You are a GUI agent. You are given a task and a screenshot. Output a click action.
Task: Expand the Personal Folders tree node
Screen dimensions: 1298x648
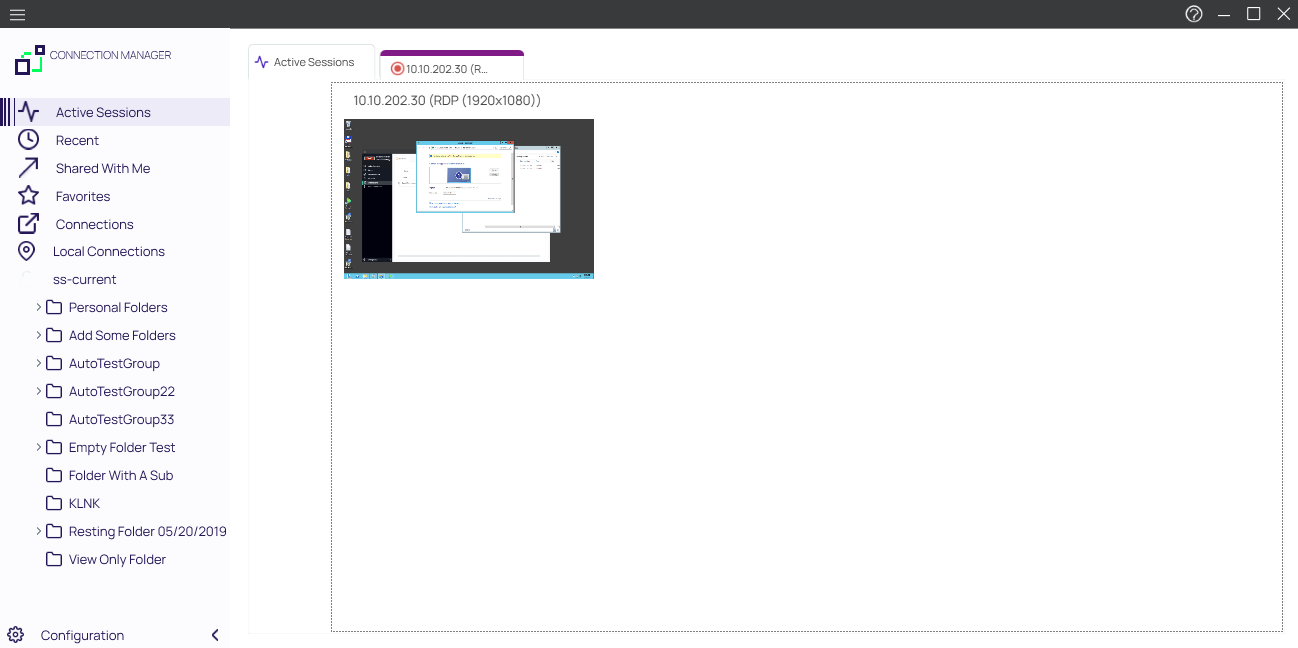pos(39,307)
